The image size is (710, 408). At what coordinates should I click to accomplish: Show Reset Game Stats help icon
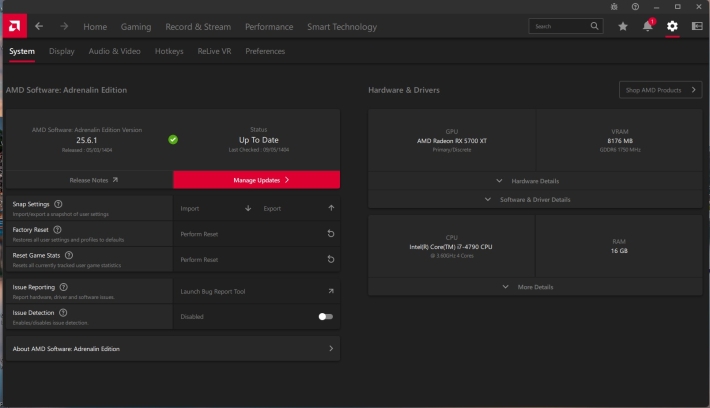coord(69,255)
